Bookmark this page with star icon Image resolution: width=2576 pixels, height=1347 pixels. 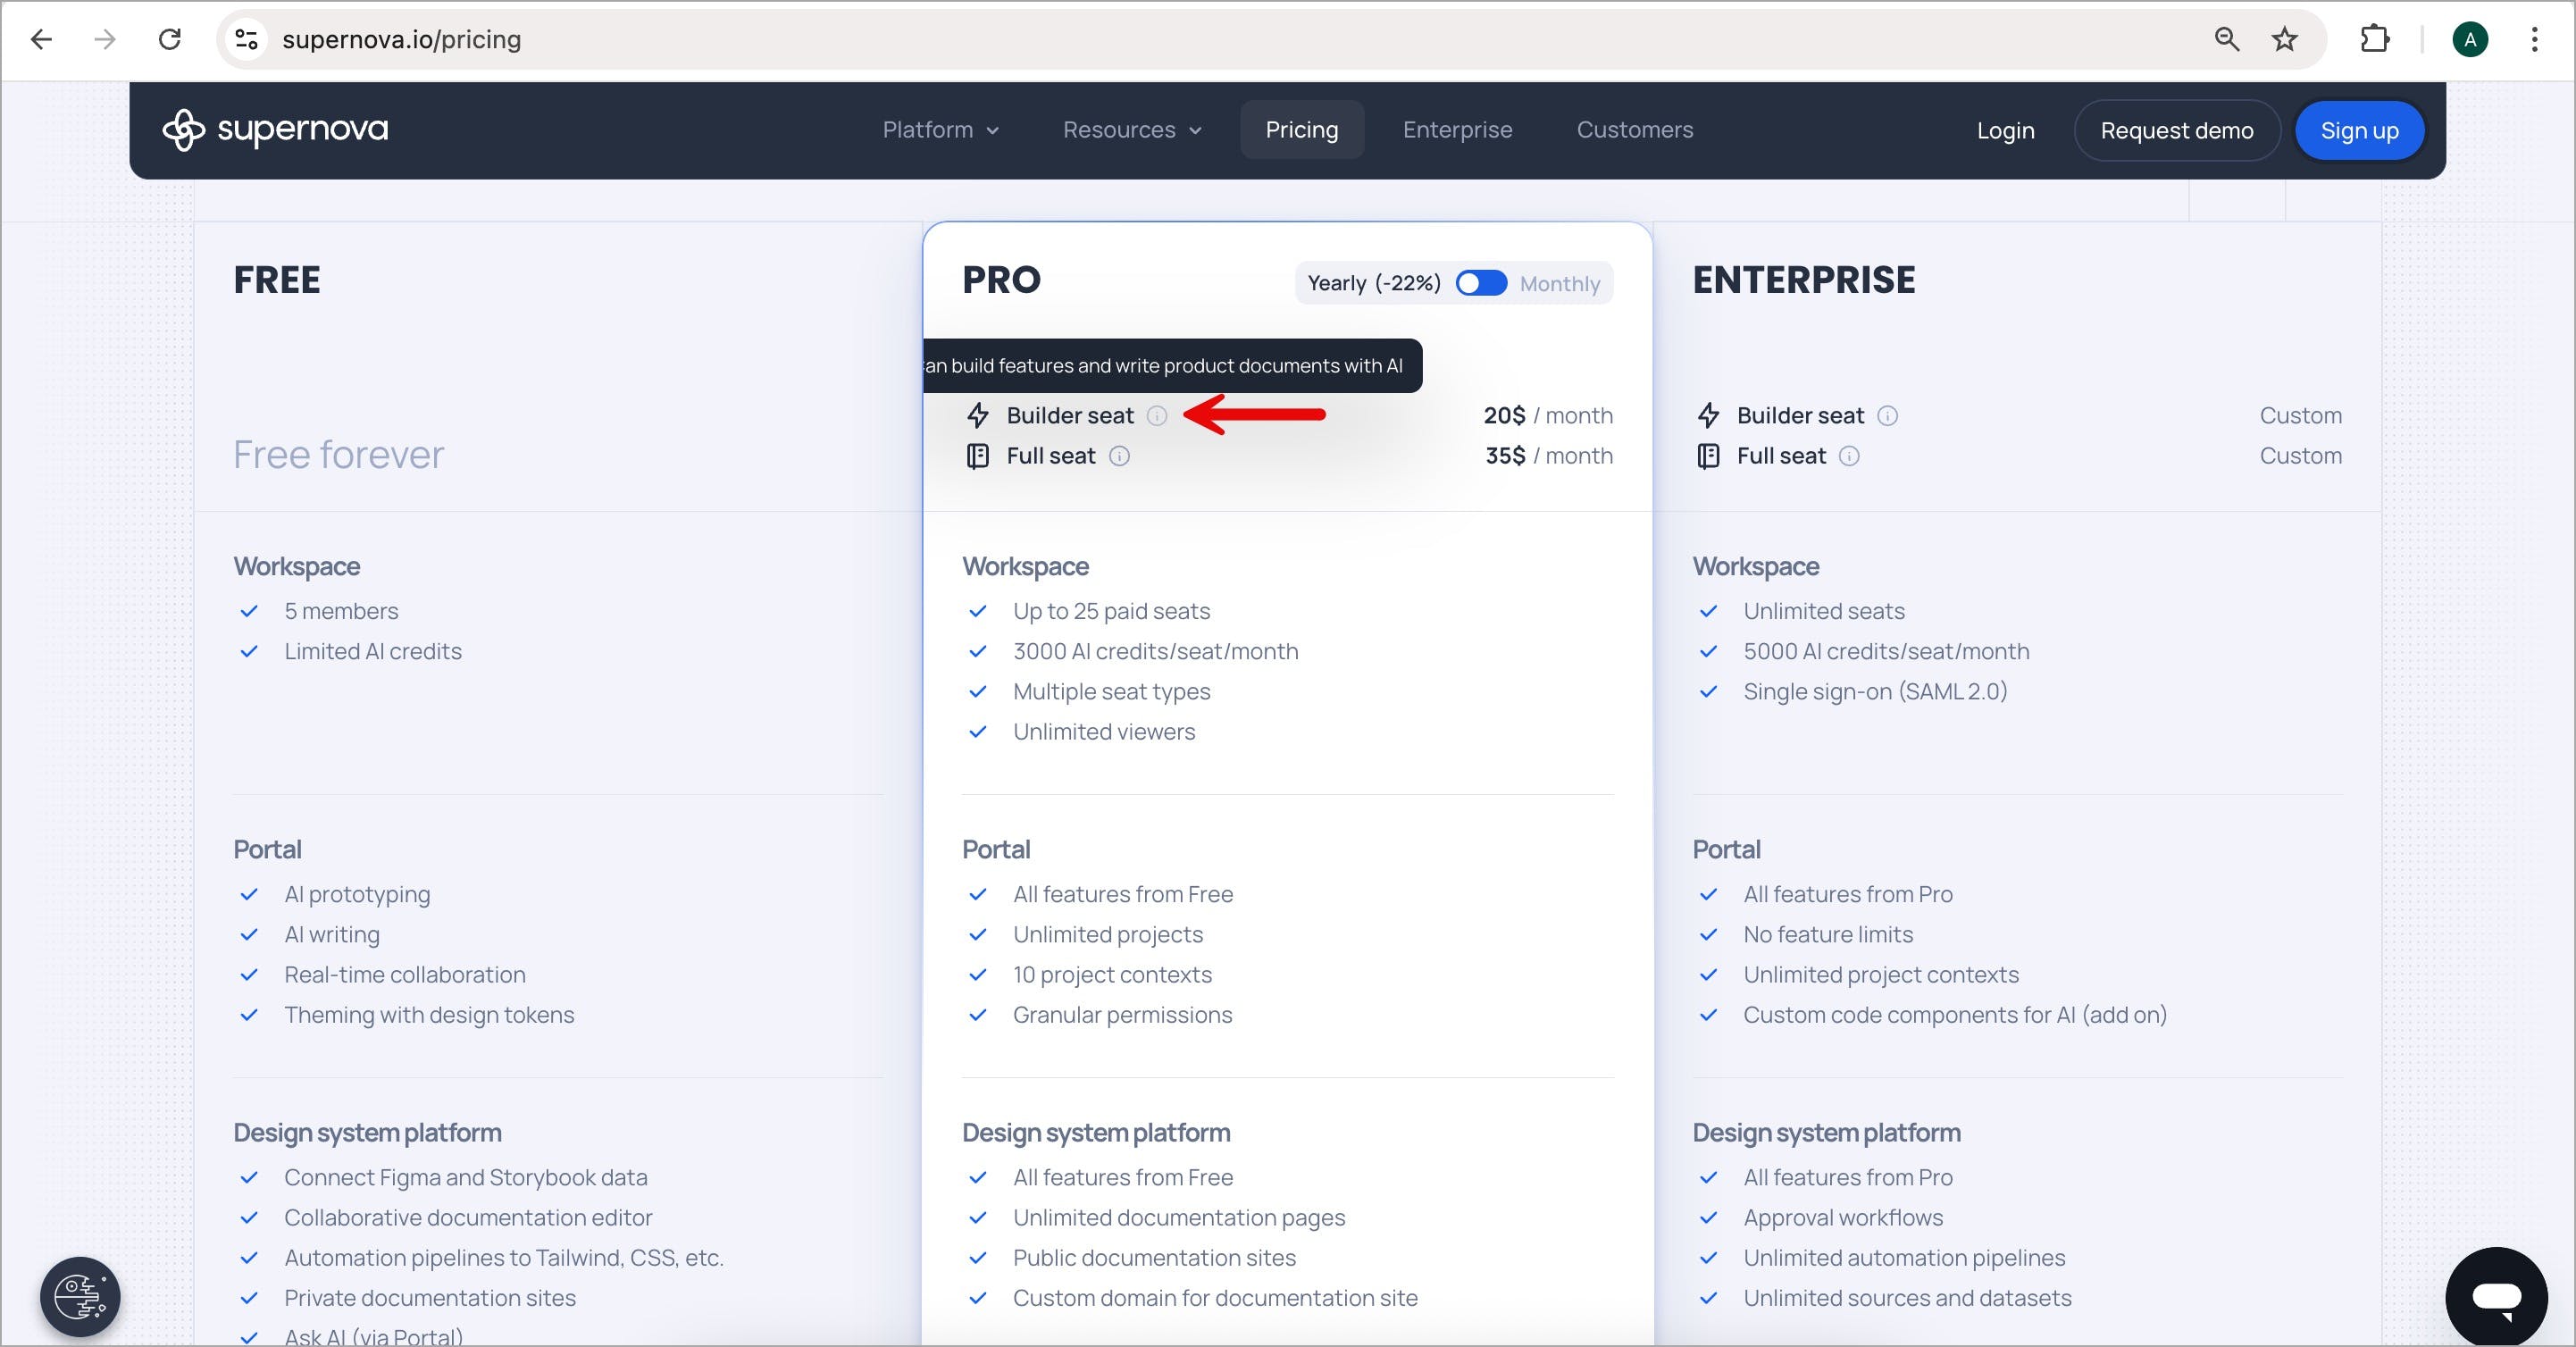[2284, 40]
